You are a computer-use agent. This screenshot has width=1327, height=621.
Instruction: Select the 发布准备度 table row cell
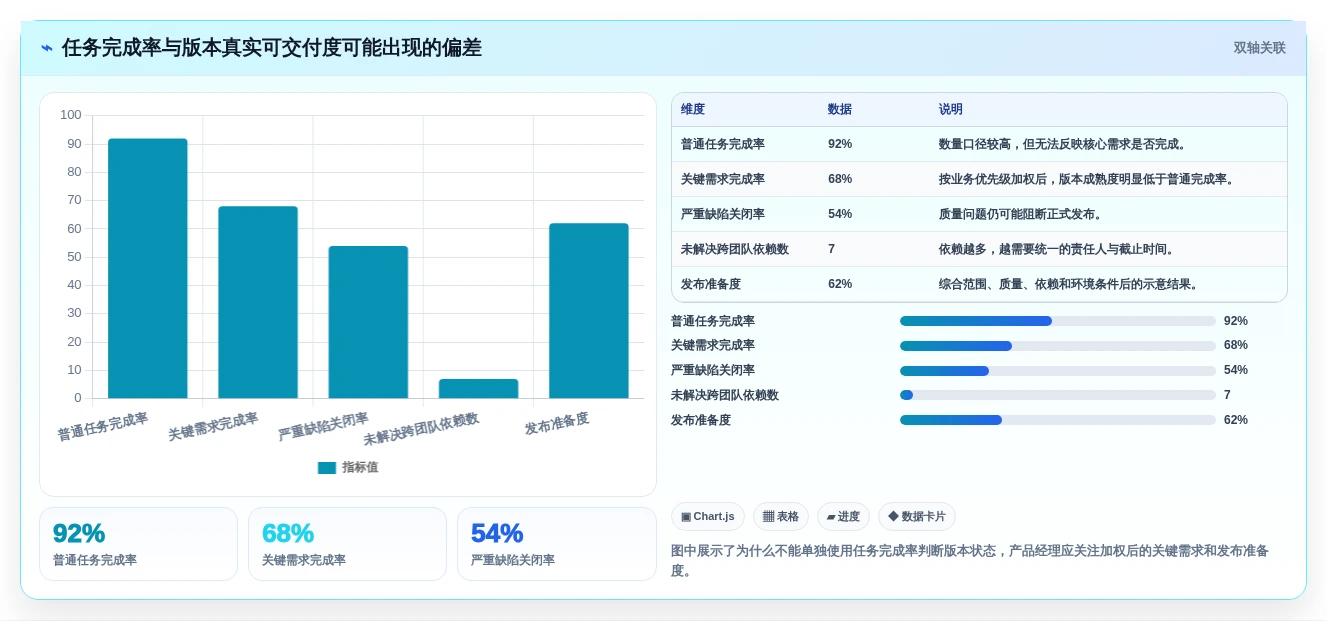point(711,284)
